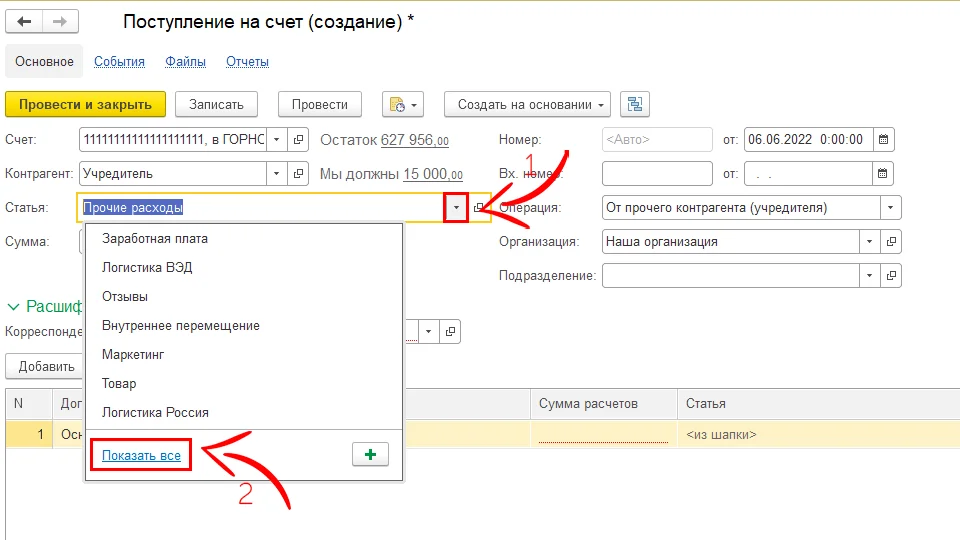
Task: Choose Заработная плата in the list
Action: [x=154, y=238]
